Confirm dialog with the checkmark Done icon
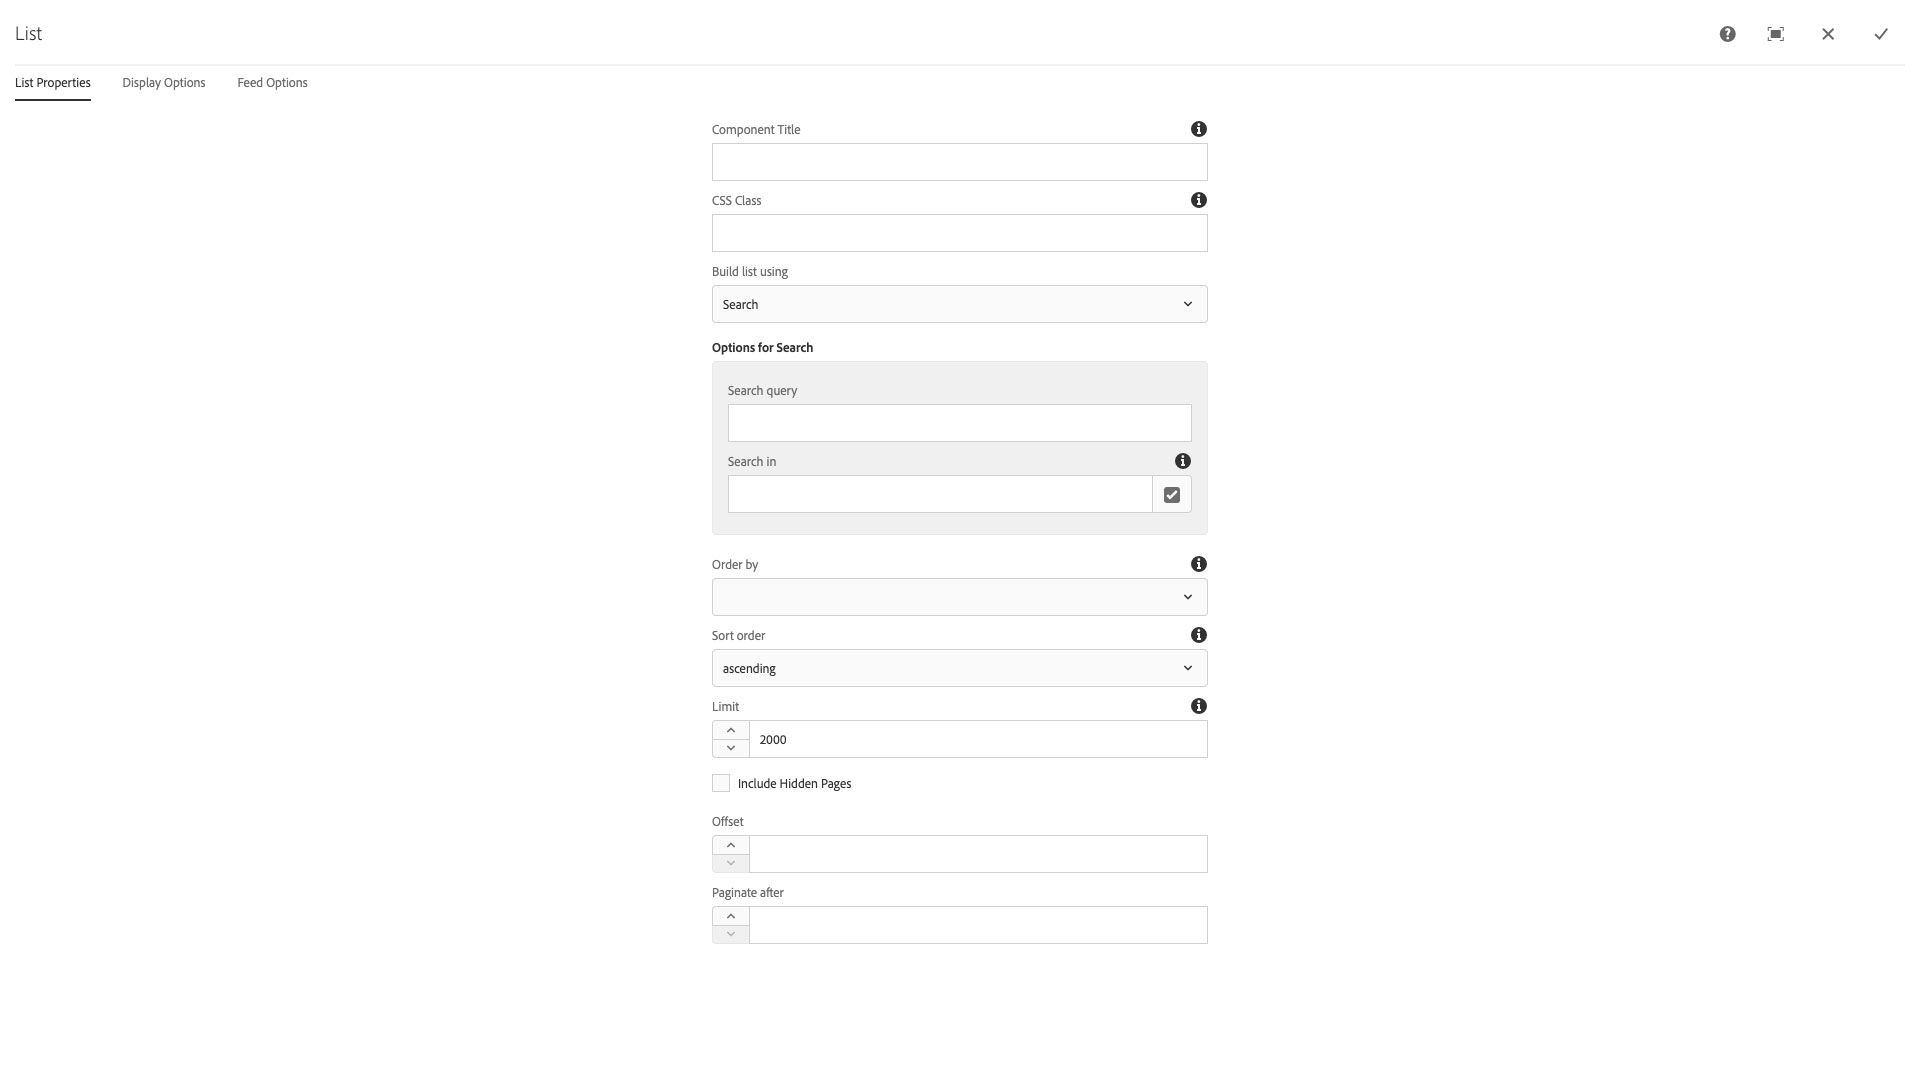The width and height of the screenshot is (1920, 1080). coord(1881,34)
